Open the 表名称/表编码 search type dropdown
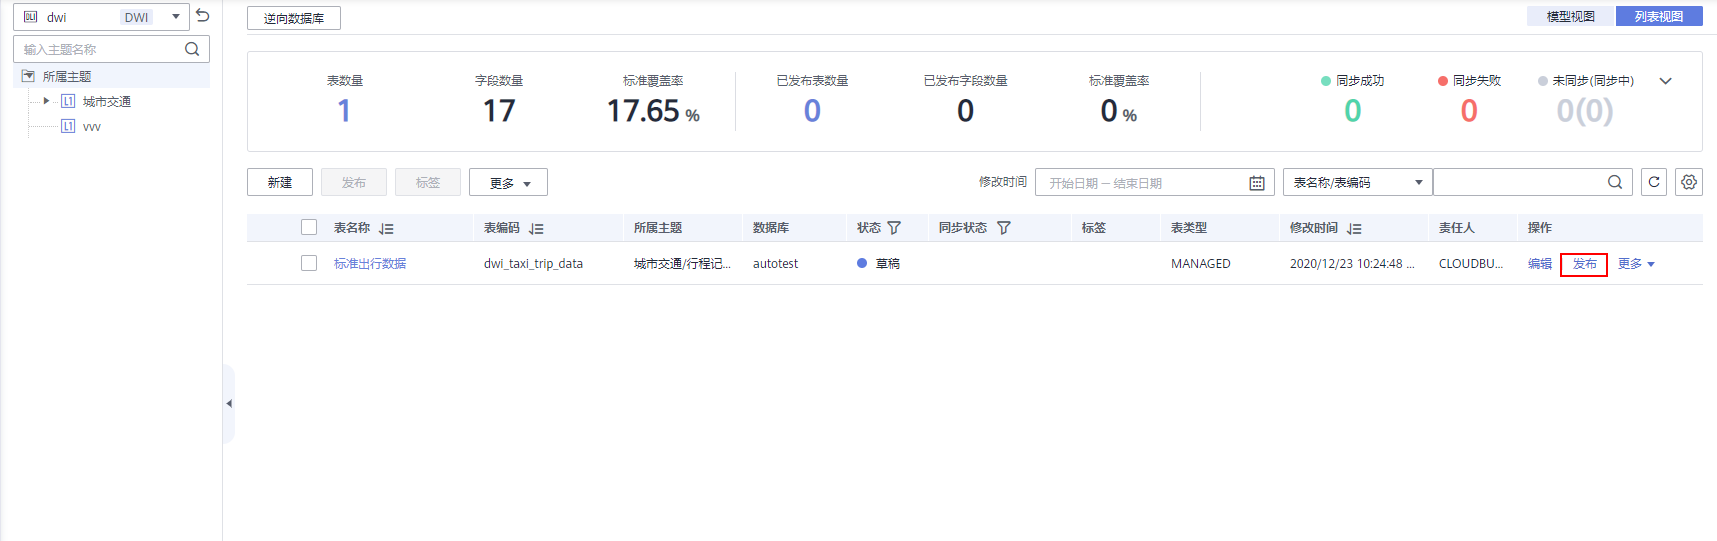The width and height of the screenshot is (1717, 541). coord(1357,182)
